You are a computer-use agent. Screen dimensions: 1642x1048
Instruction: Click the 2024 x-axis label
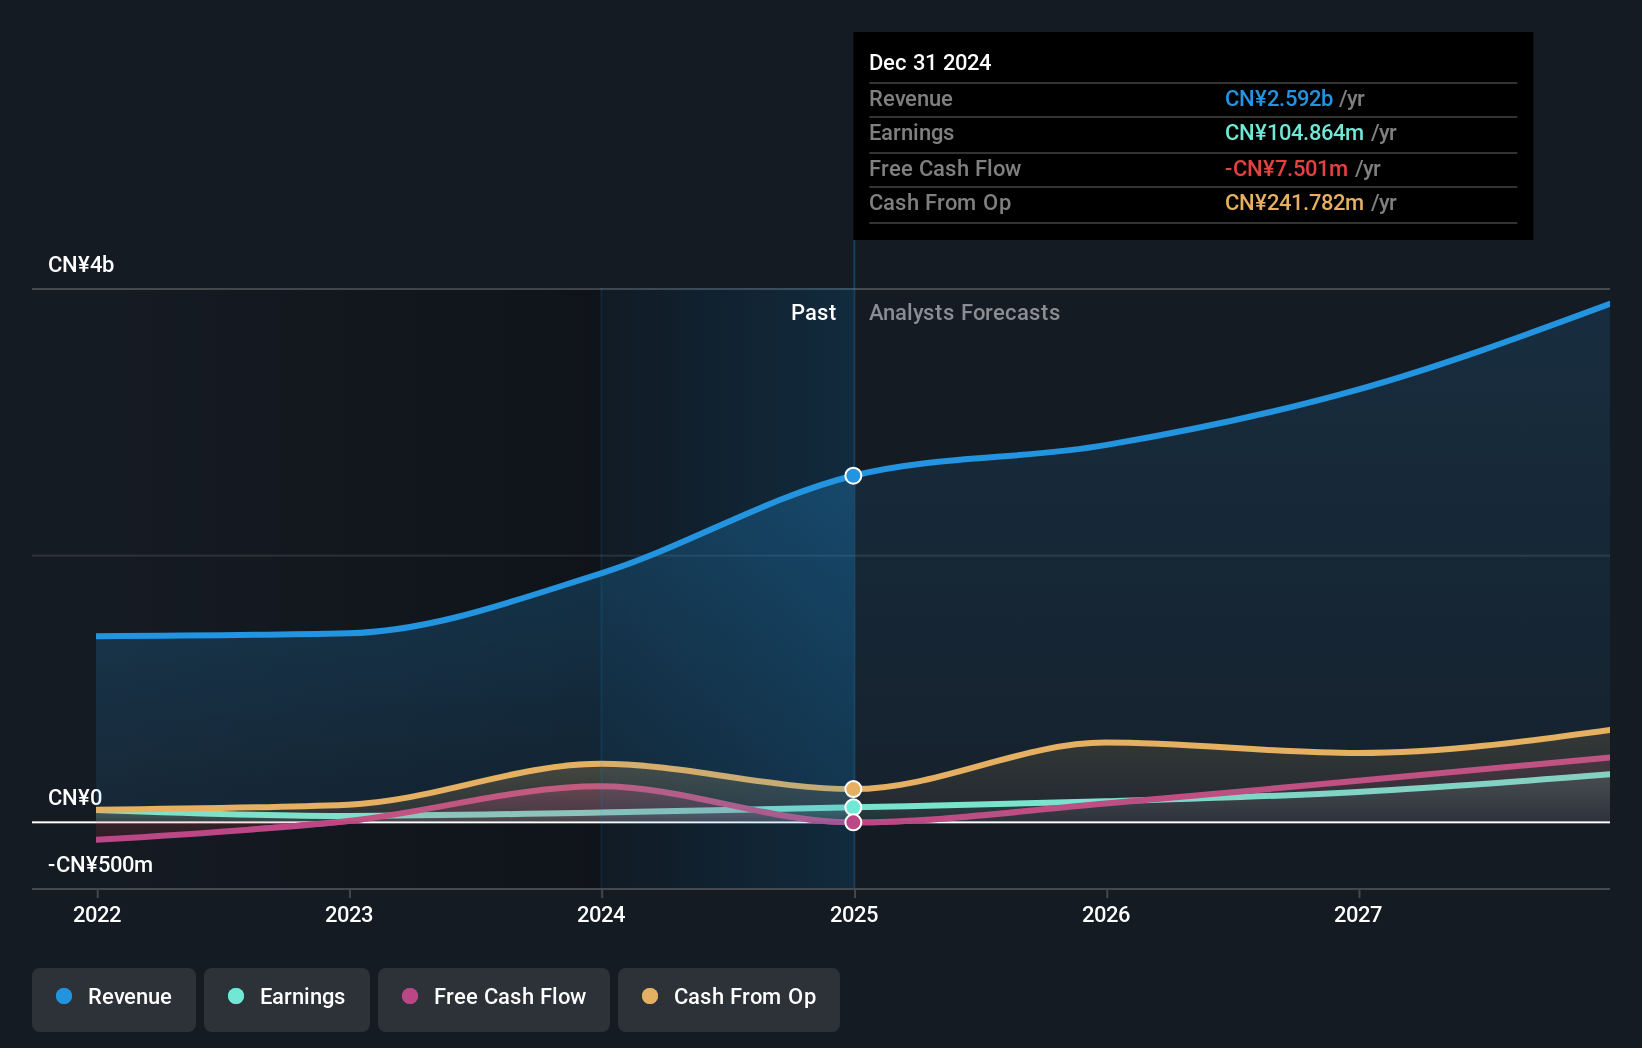[601, 914]
